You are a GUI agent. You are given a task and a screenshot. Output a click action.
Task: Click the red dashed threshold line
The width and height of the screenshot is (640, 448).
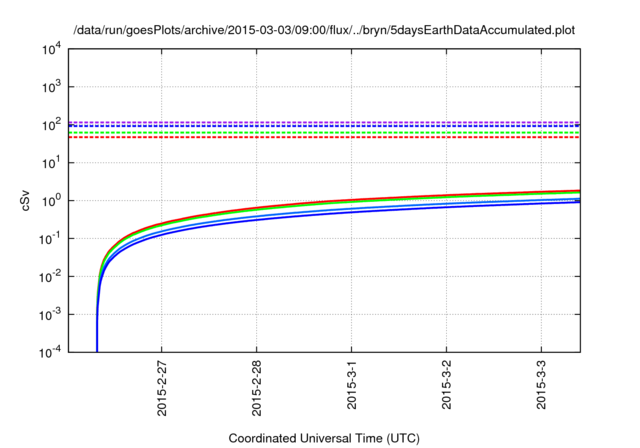pyautogui.click(x=324, y=137)
